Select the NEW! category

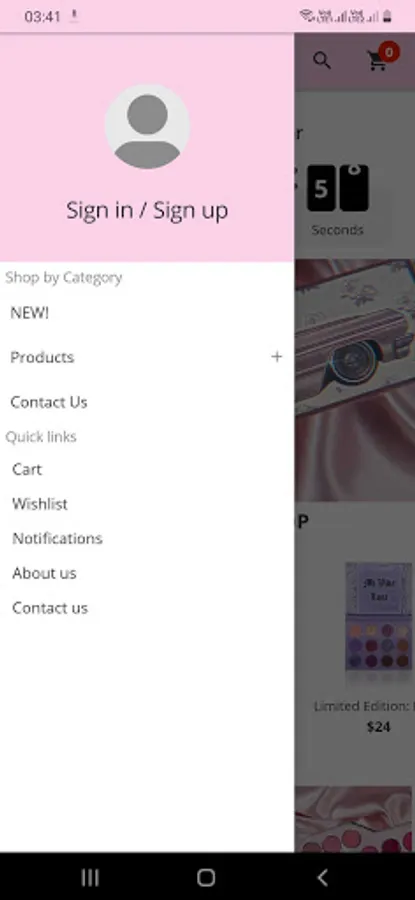[x=30, y=313]
